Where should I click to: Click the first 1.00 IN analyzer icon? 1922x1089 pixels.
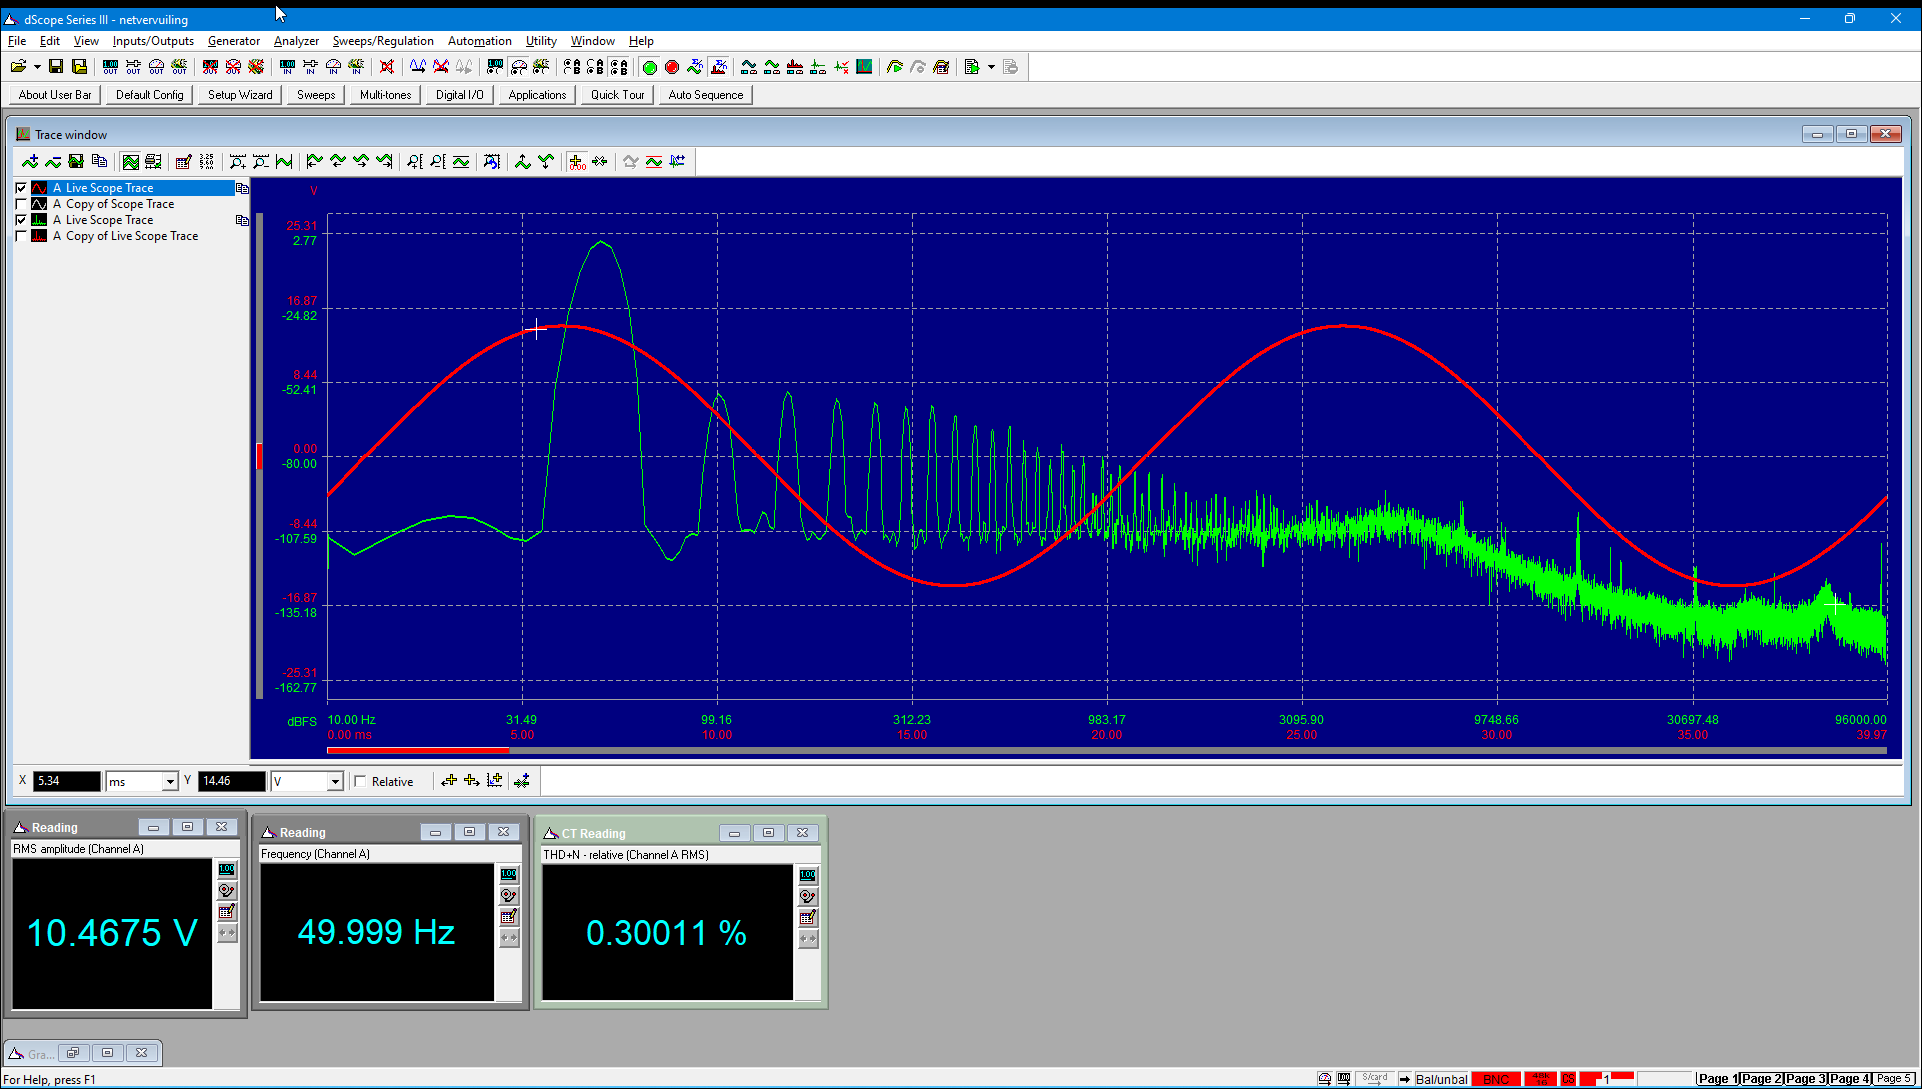287,67
